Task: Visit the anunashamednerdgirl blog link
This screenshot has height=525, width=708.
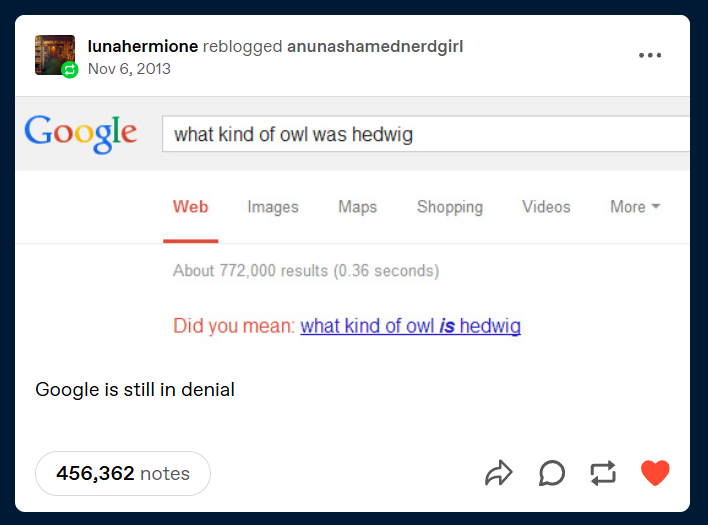Action: point(375,46)
